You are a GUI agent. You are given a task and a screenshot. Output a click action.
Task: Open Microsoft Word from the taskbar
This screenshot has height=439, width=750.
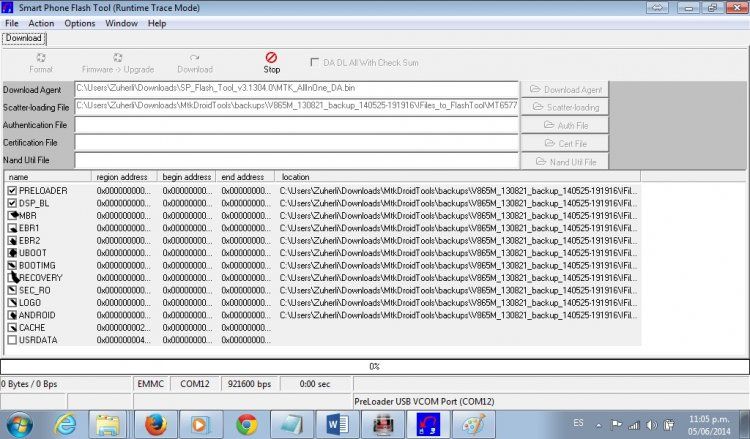coord(337,424)
